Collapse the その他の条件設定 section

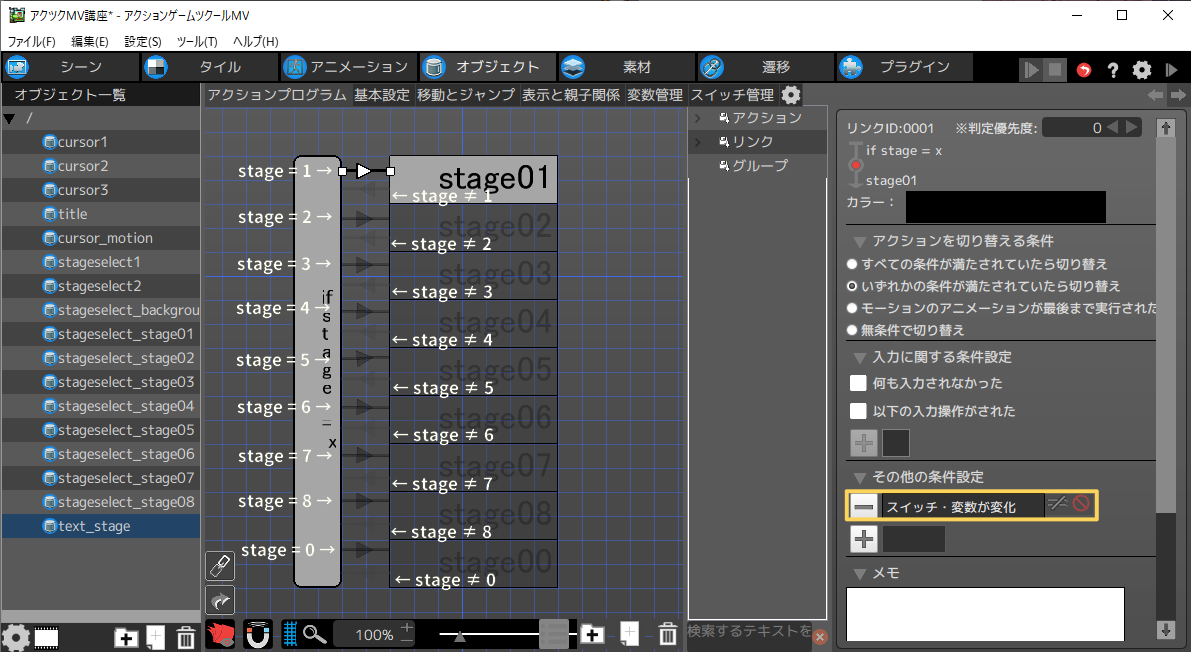tap(859, 477)
